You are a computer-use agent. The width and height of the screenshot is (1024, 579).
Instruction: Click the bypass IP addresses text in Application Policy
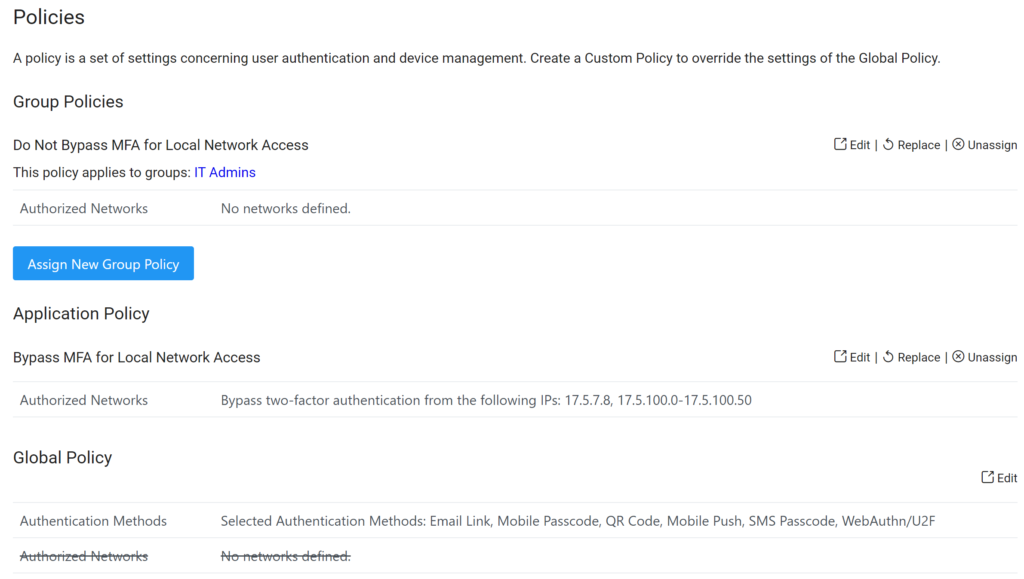pyautogui.click(x=486, y=400)
